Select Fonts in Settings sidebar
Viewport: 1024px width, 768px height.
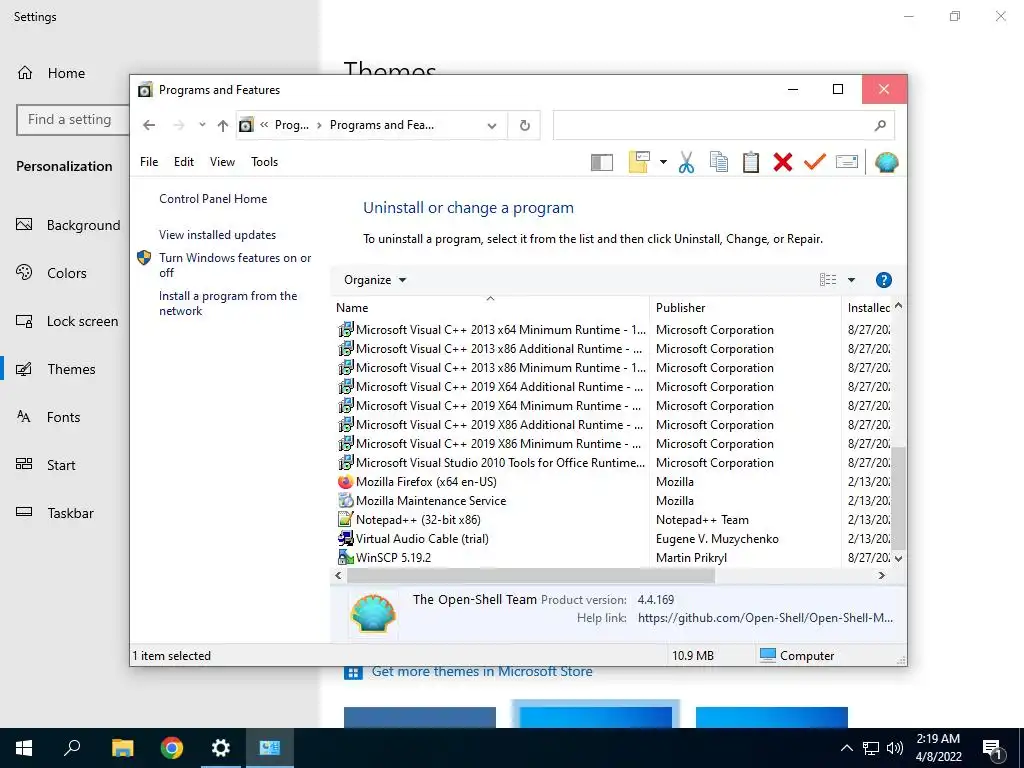[65, 417]
